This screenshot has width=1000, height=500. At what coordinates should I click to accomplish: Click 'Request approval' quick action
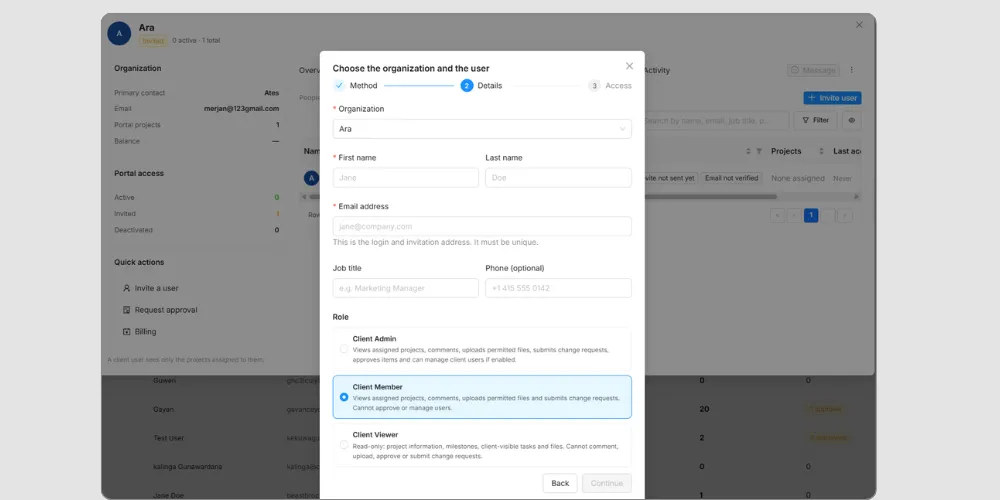(166, 310)
